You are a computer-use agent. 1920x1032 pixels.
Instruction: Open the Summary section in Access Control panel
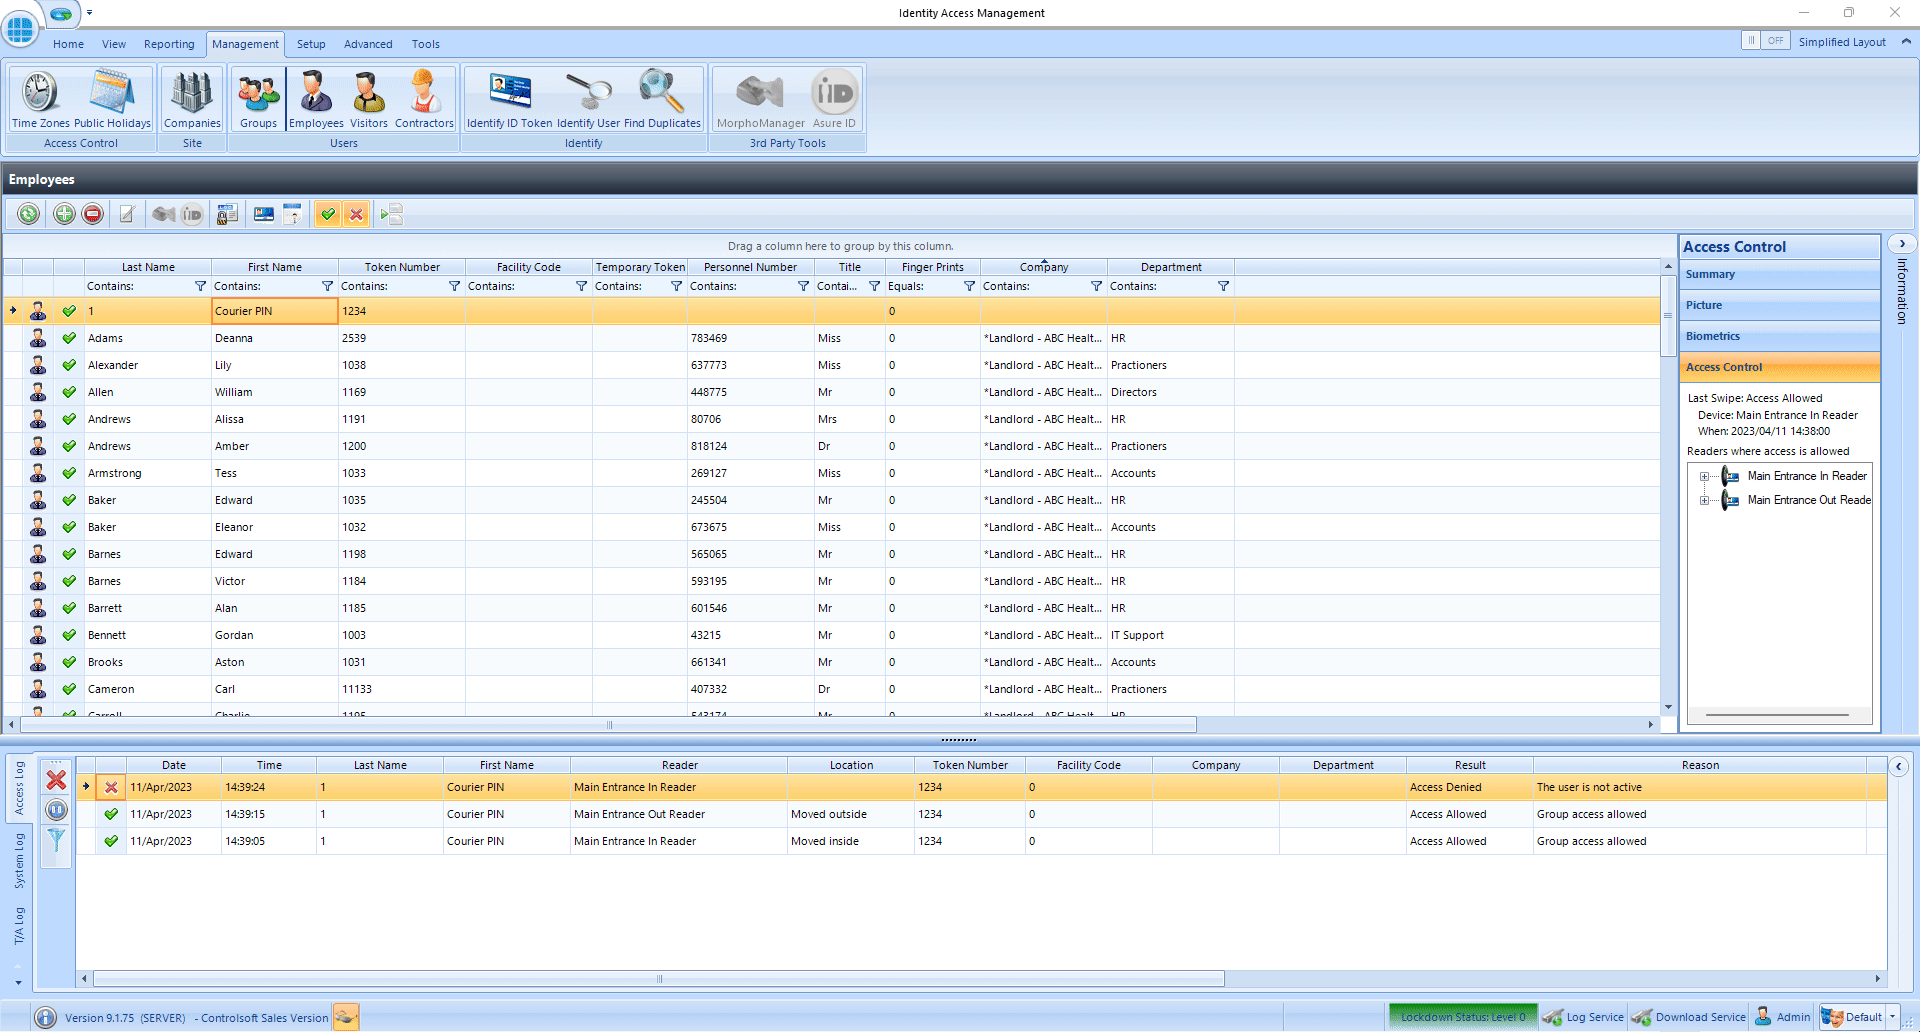pos(1779,275)
